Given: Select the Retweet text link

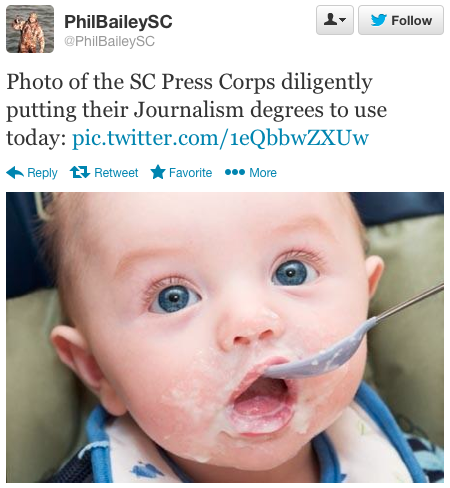Looking at the screenshot, I should (116, 173).
